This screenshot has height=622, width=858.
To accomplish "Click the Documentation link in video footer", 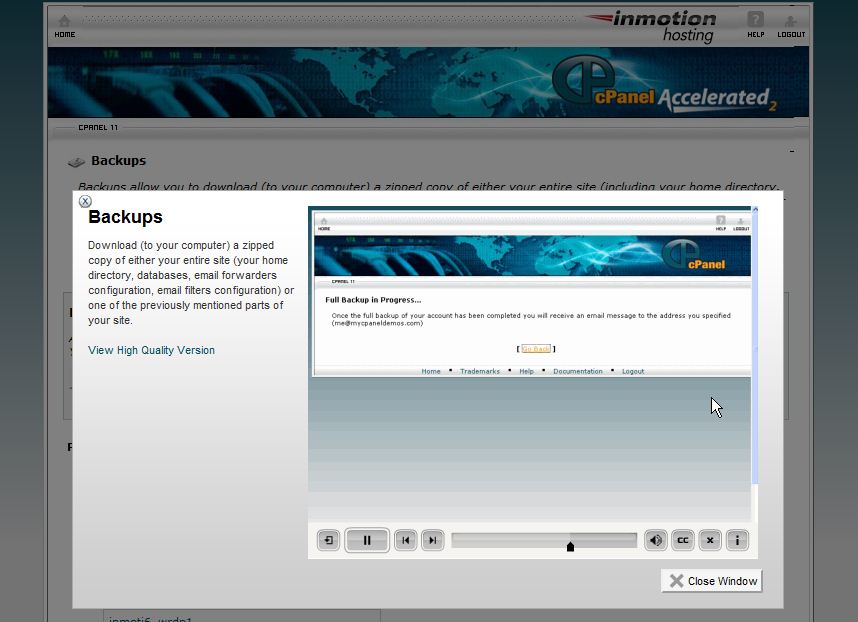I will point(577,371).
